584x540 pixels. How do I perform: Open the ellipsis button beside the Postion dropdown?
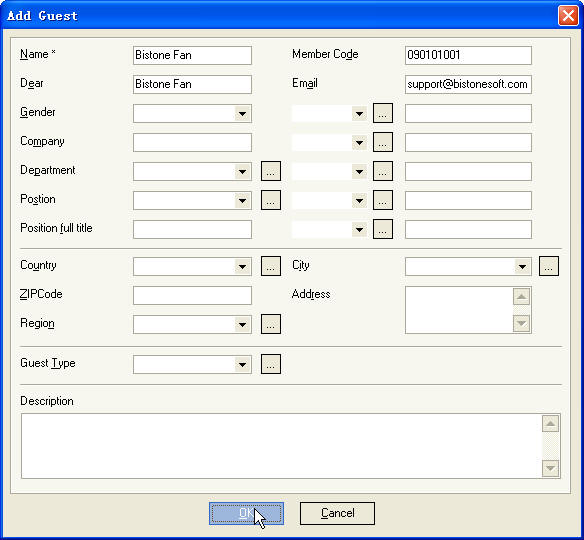click(271, 200)
